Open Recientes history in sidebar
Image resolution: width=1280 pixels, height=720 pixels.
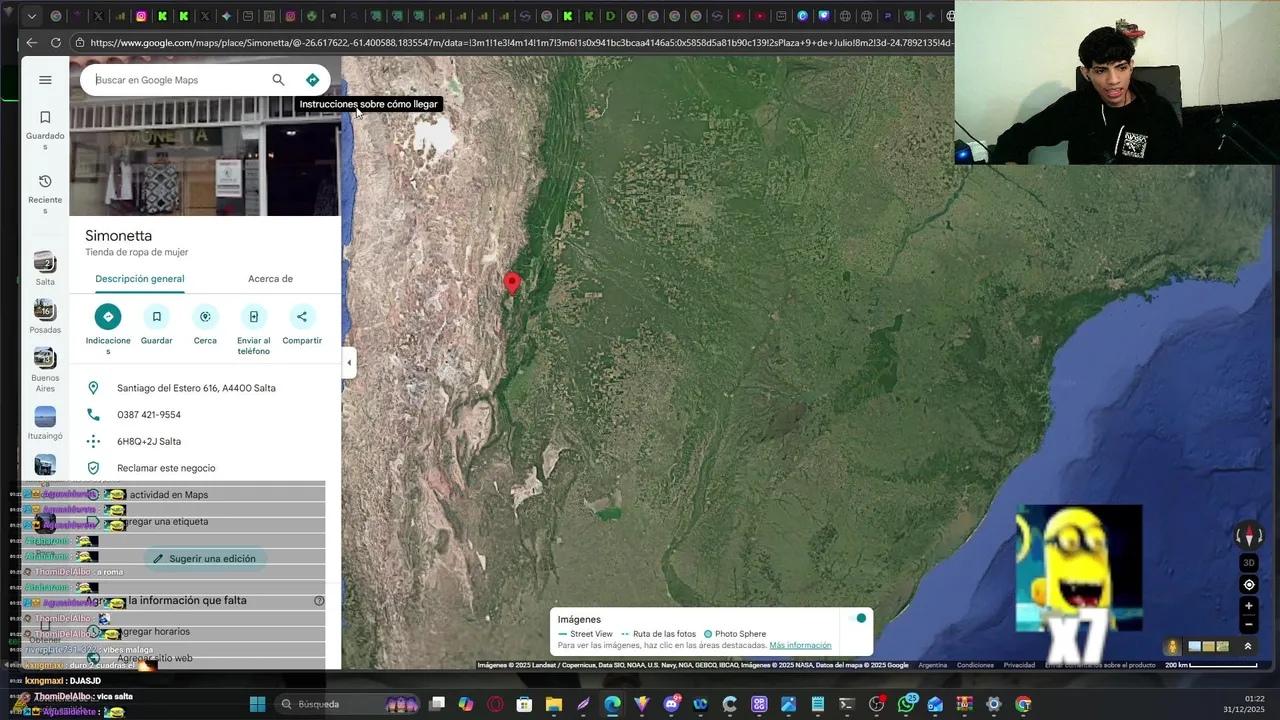point(45,194)
